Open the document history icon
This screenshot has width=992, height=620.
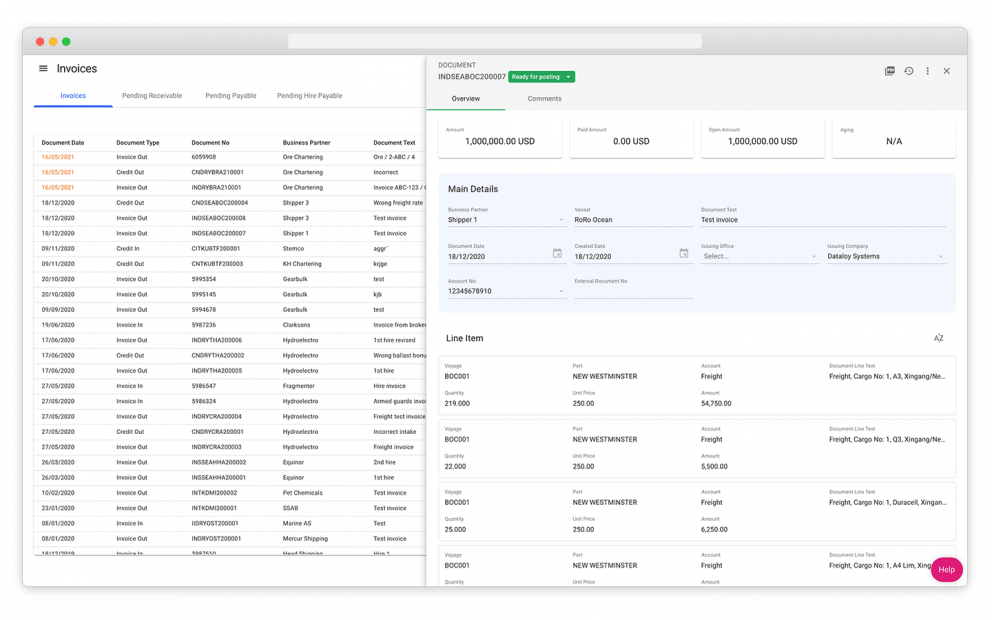tap(909, 71)
